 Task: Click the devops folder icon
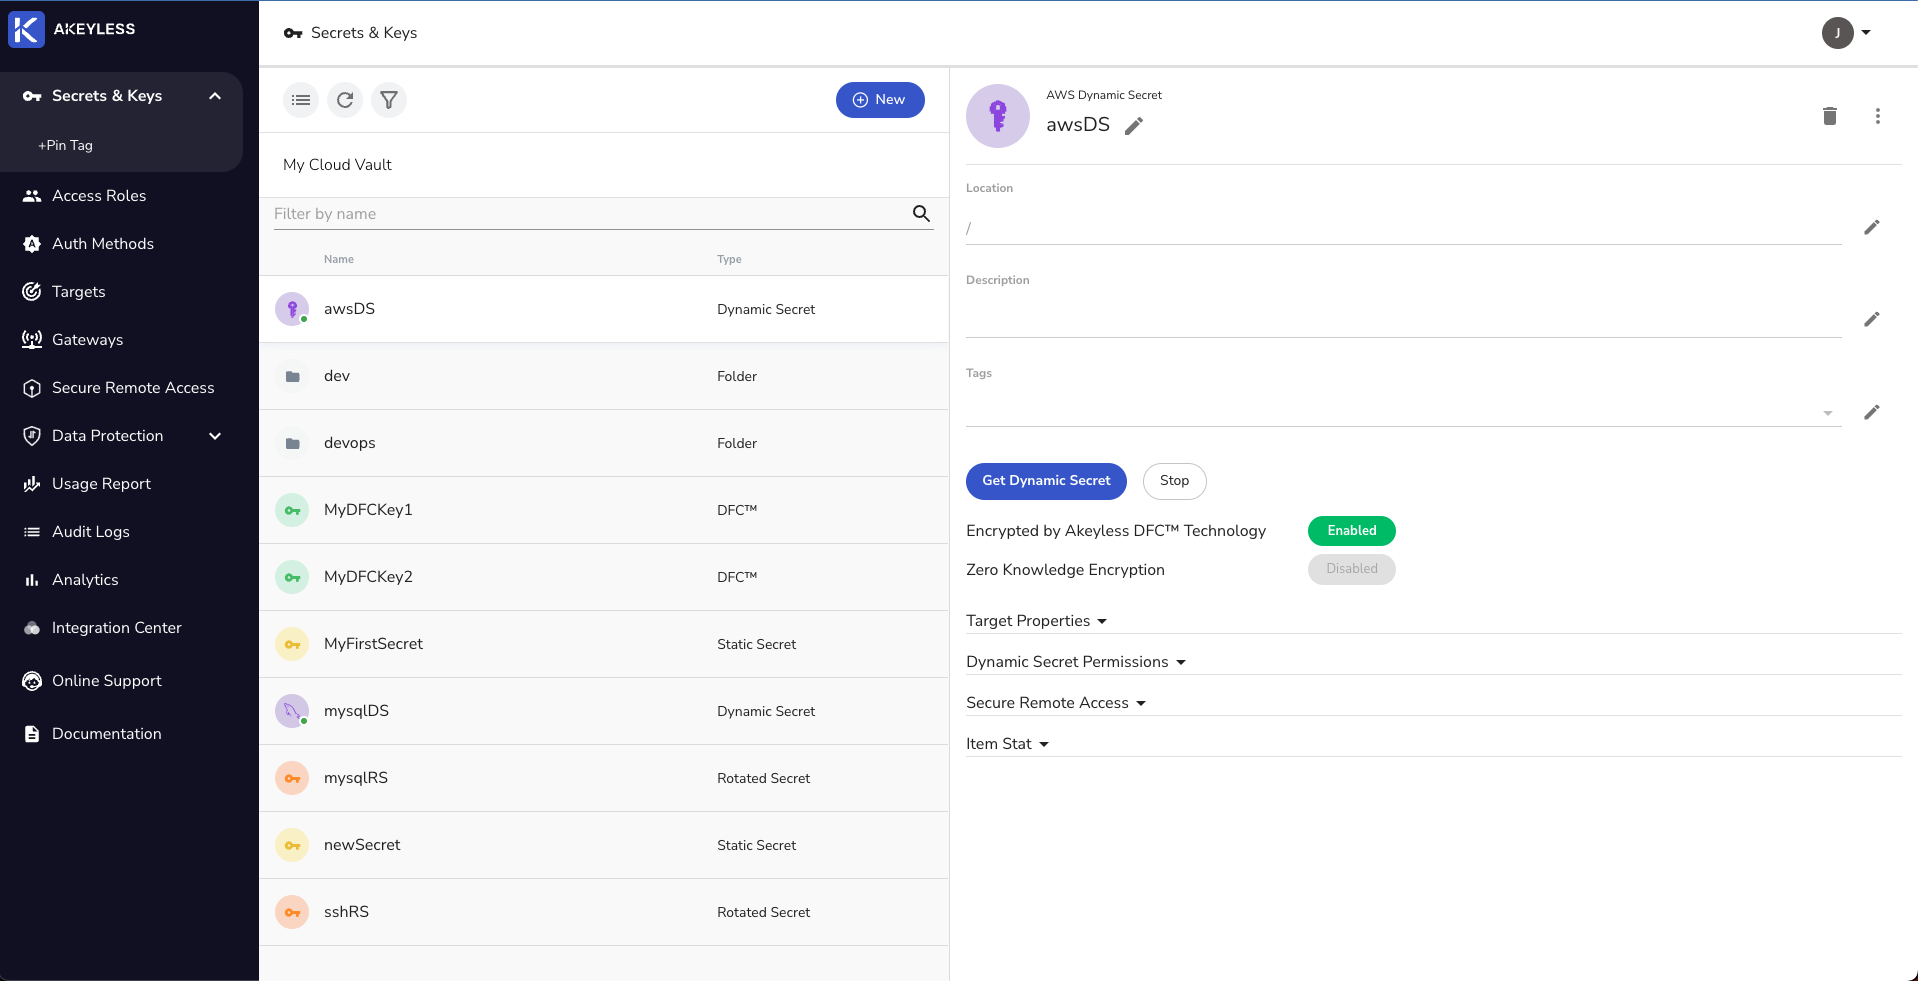point(292,443)
